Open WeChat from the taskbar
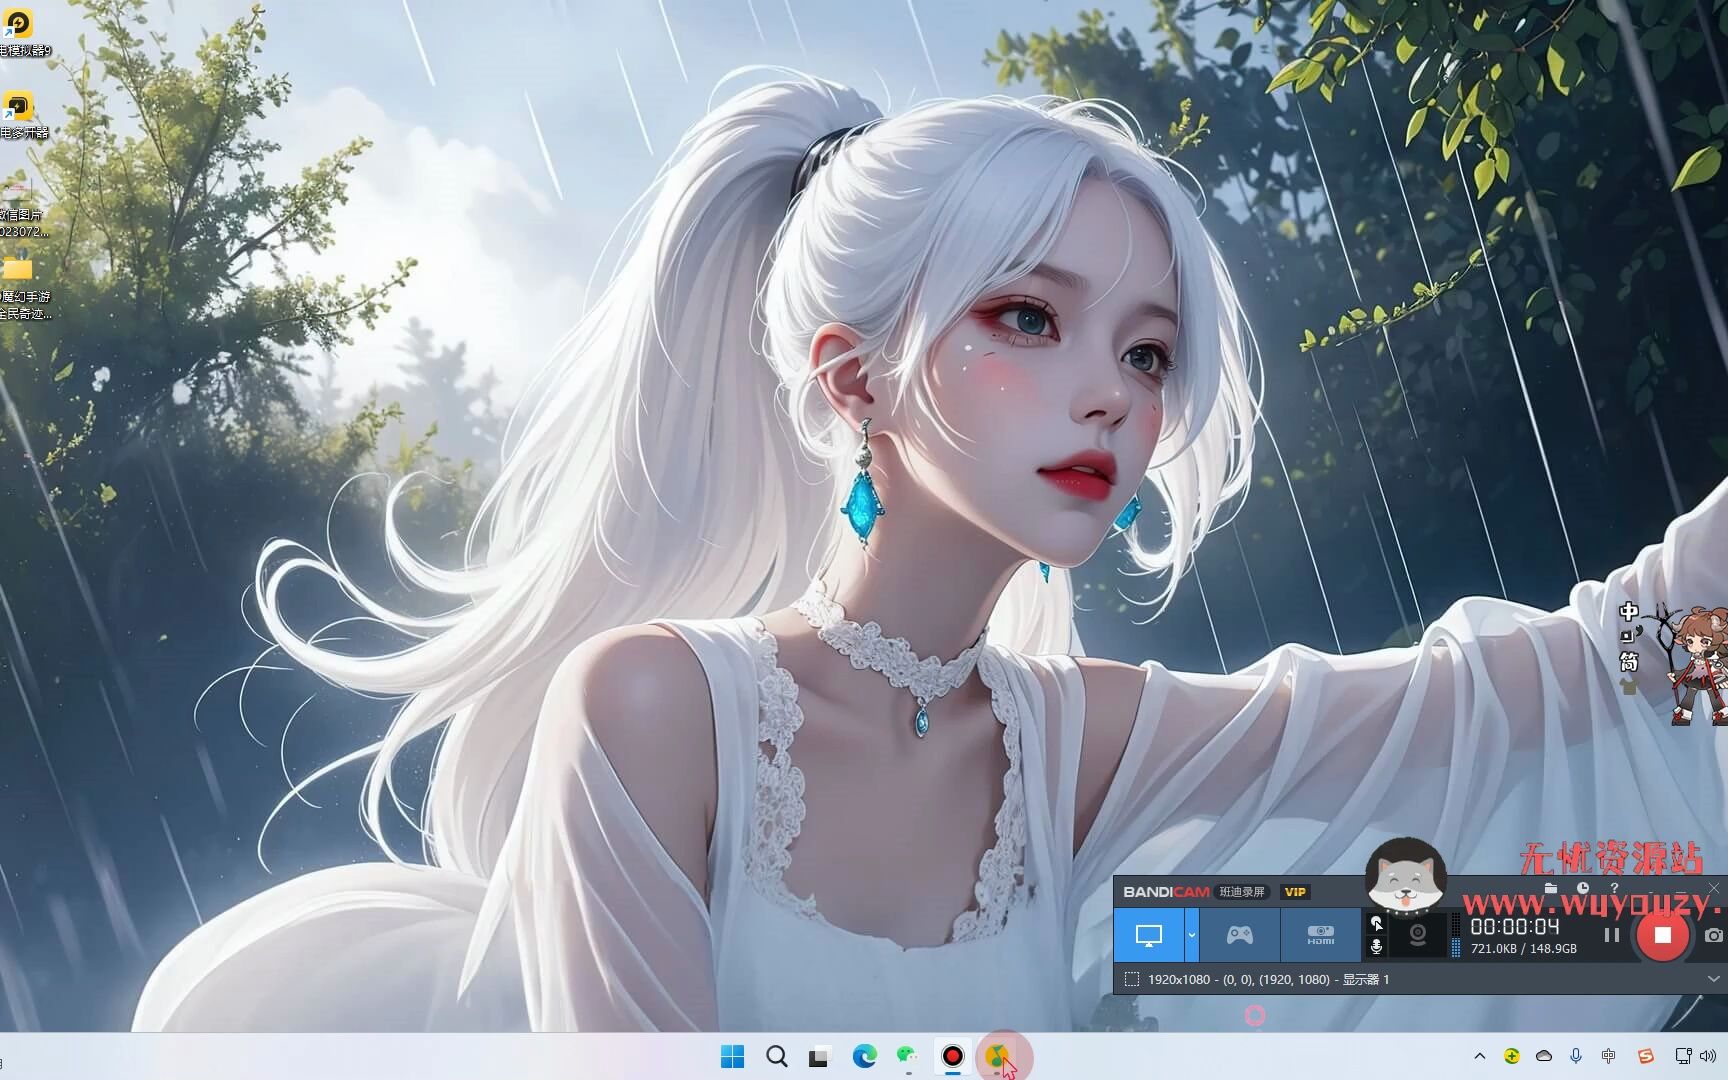This screenshot has width=1728, height=1080. point(908,1056)
